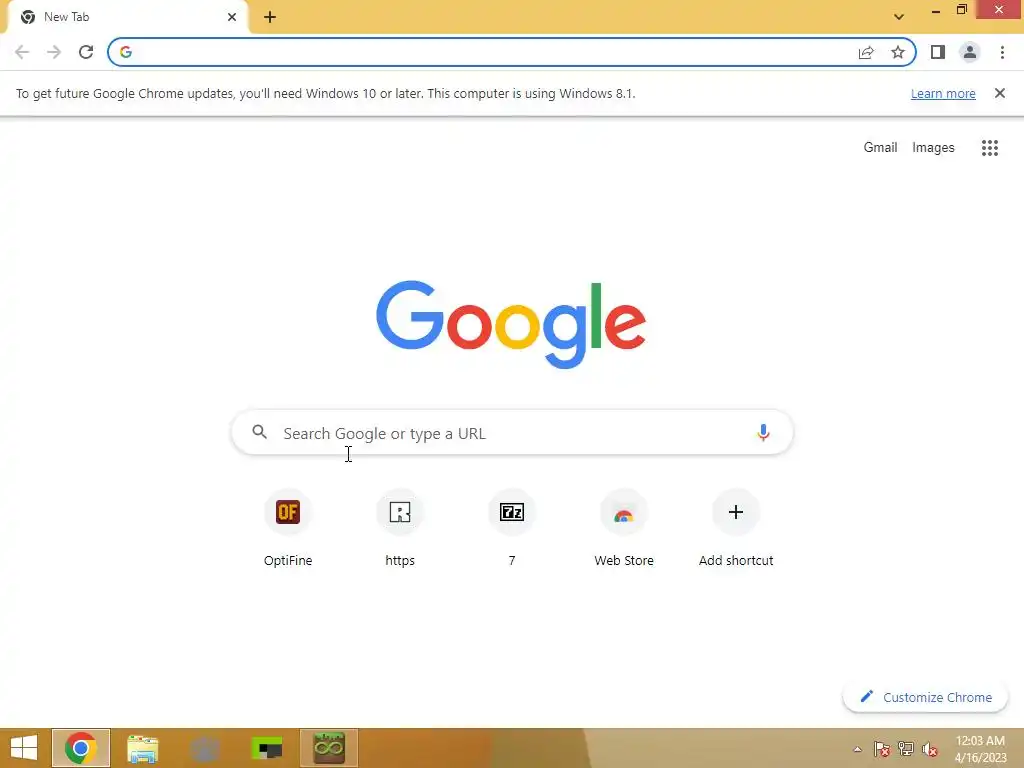Viewport: 1024px width, 768px height.
Task: Share this page using the share icon
Action: 866,52
